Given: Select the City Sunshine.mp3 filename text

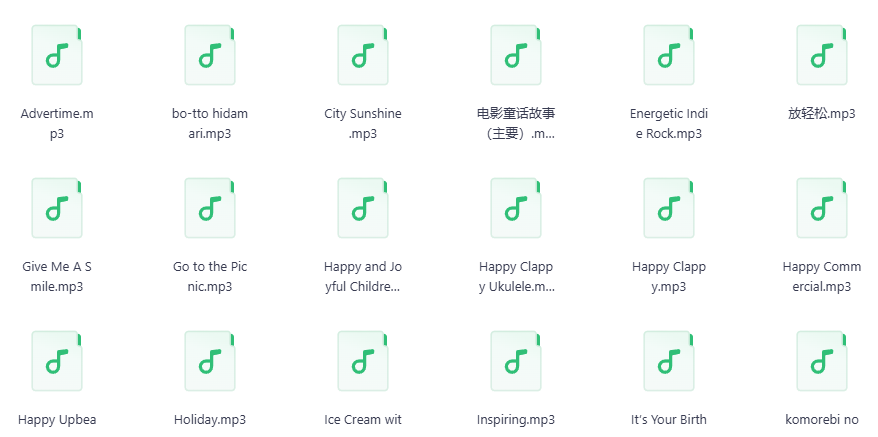Looking at the screenshot, I should pyautogui.click(x=363, y=124).
